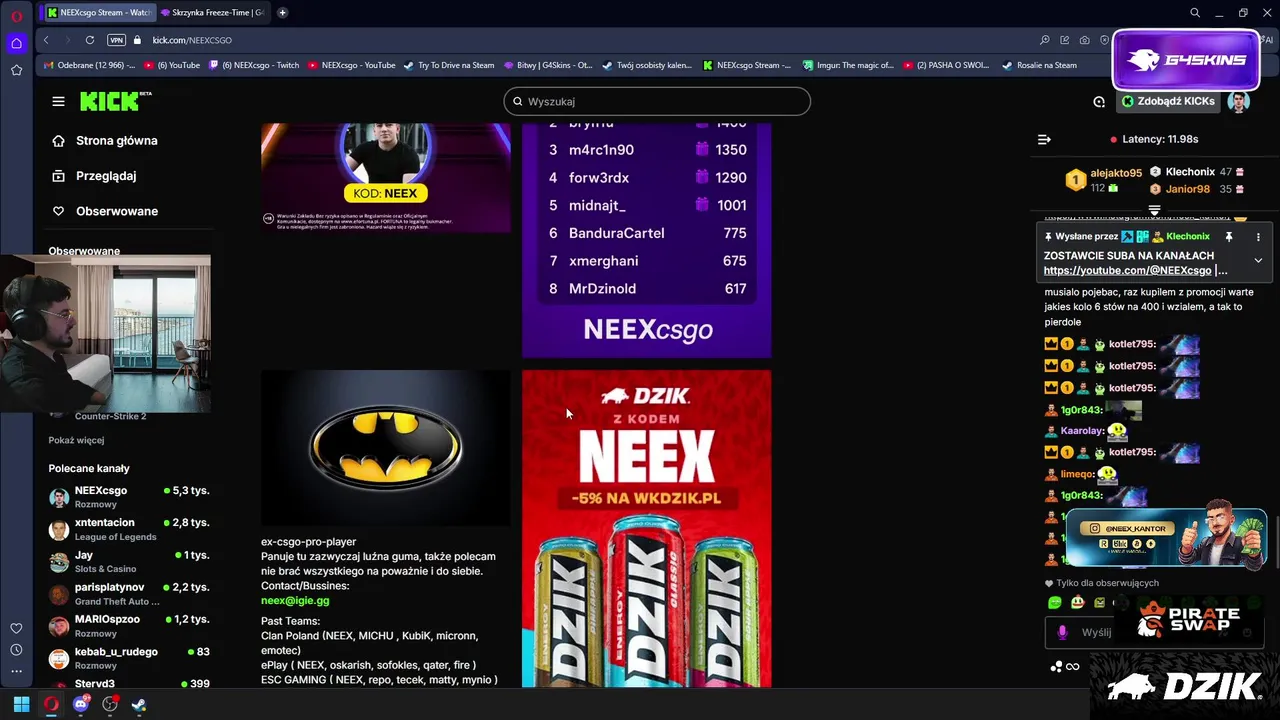Click the Zdobądź KICKs button

pyautogui.click(x=1168, y=101)
